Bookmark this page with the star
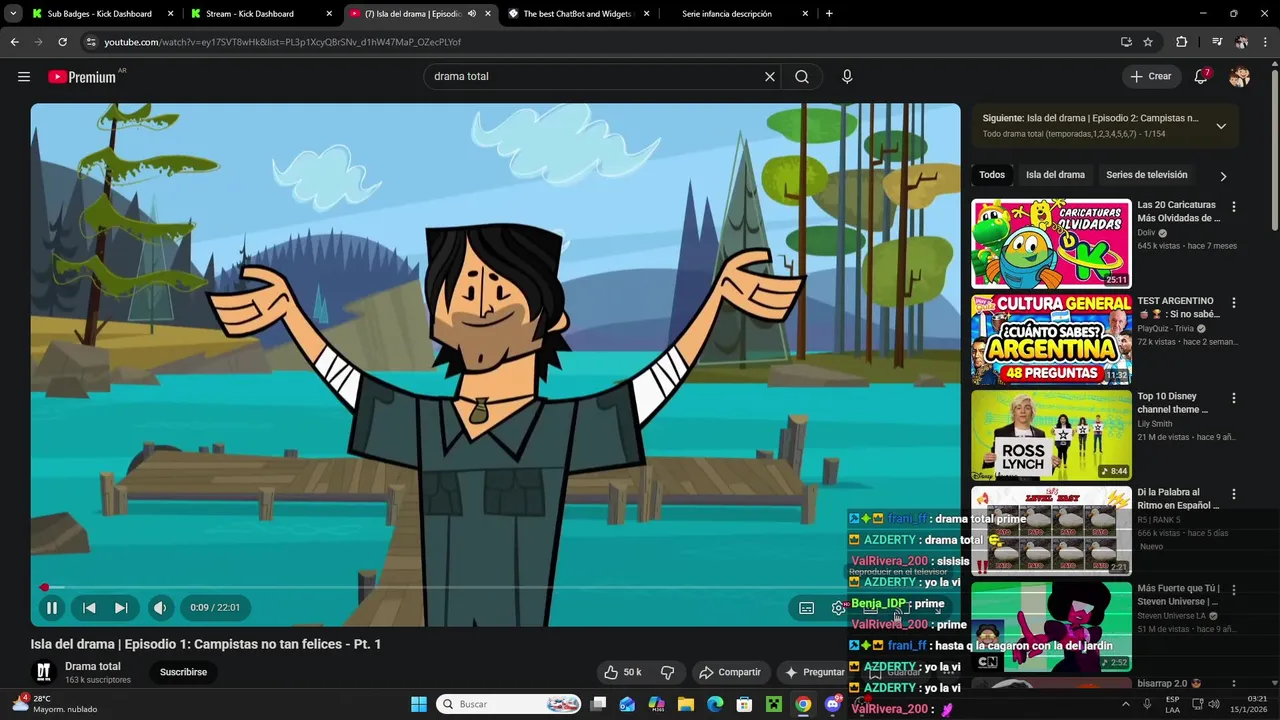Image resolution: width=1280 pixels, height=720 pixels. click(1148, 42)
